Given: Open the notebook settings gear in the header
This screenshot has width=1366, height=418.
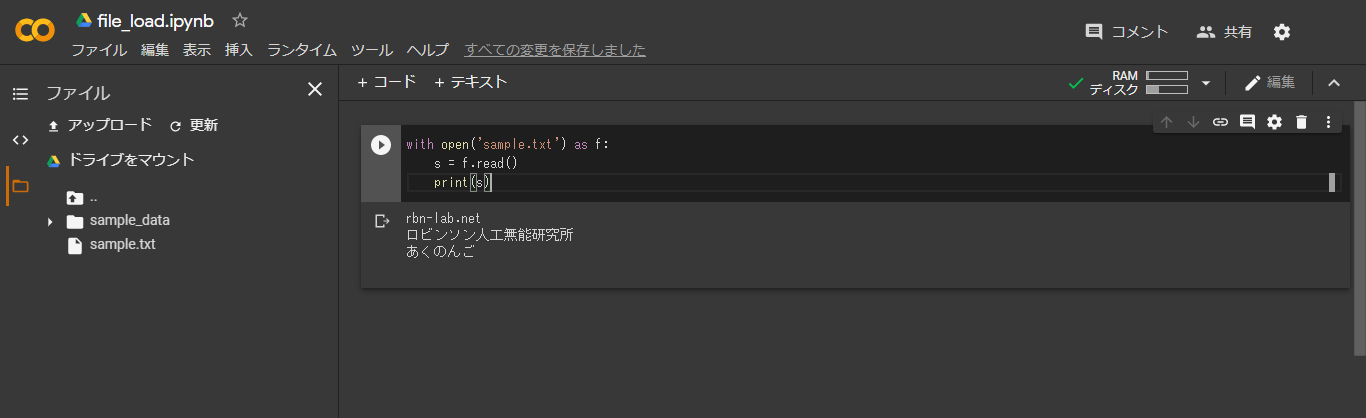Looking at the screenshot, I should tap(1282, 32).
